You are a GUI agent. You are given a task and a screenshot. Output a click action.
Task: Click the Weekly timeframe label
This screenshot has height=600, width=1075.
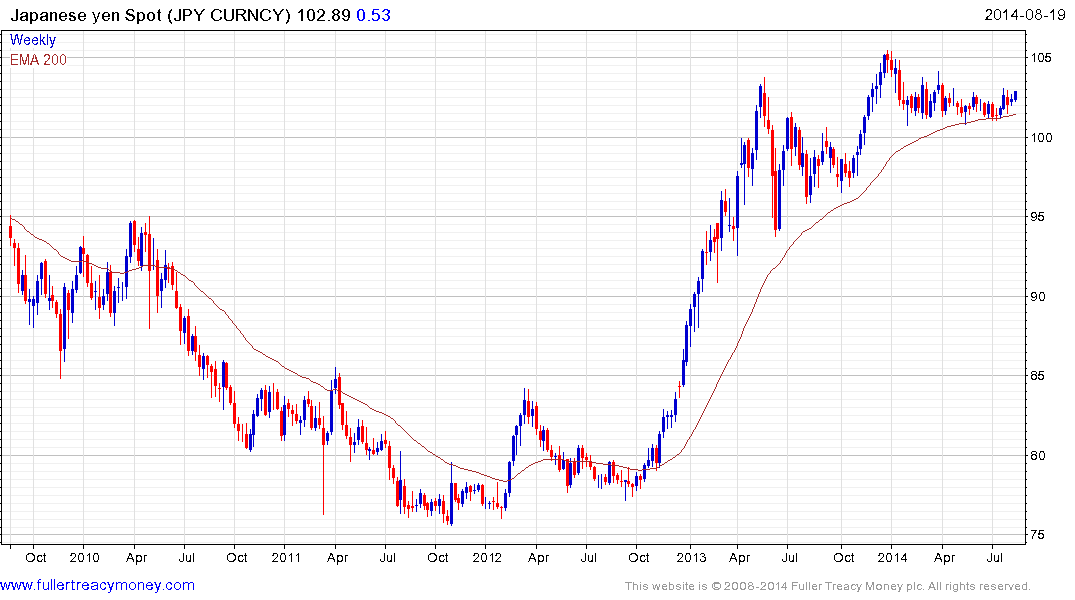pyautogui.click(x=33, y=40)
